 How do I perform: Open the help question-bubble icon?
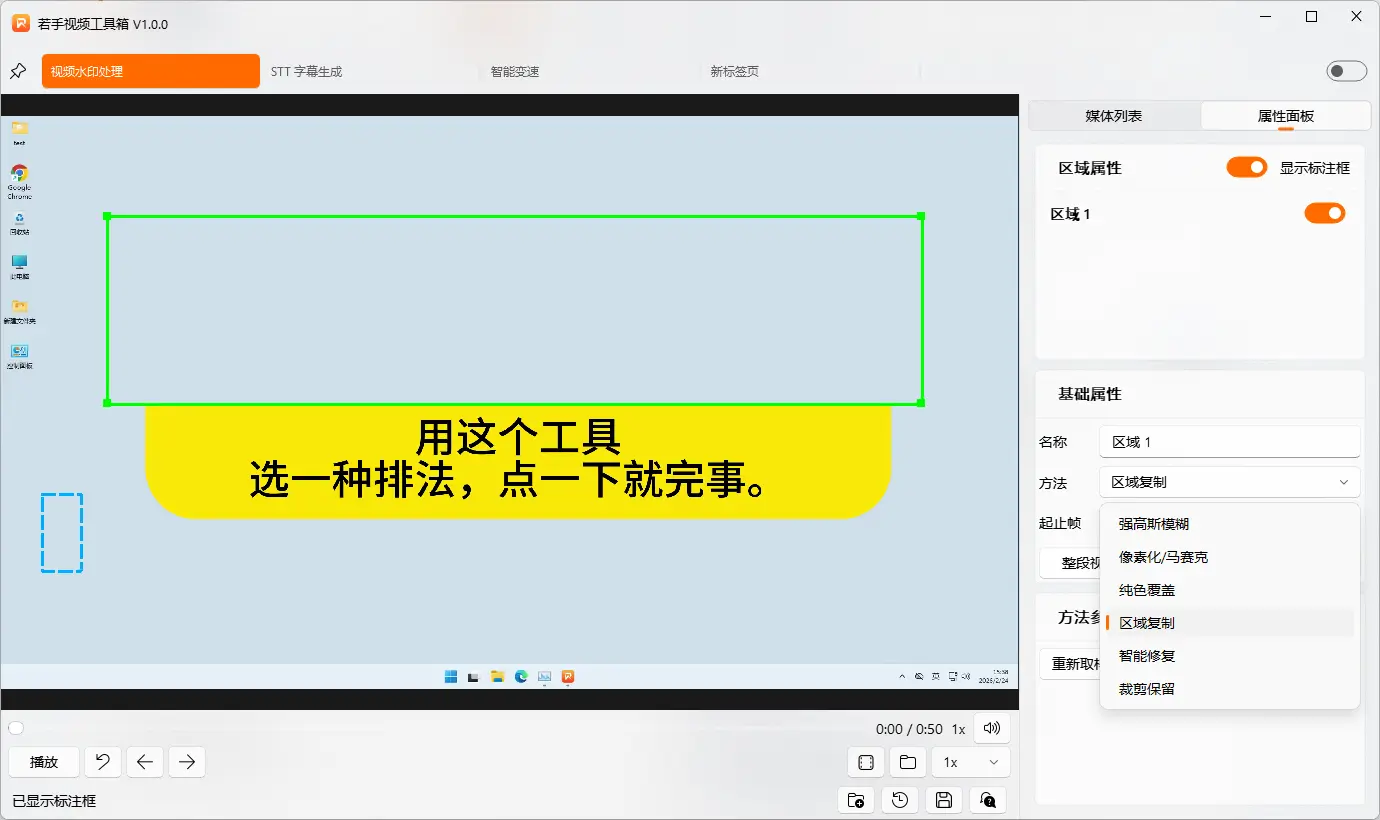pyautogui.click(x=987, y=800)
